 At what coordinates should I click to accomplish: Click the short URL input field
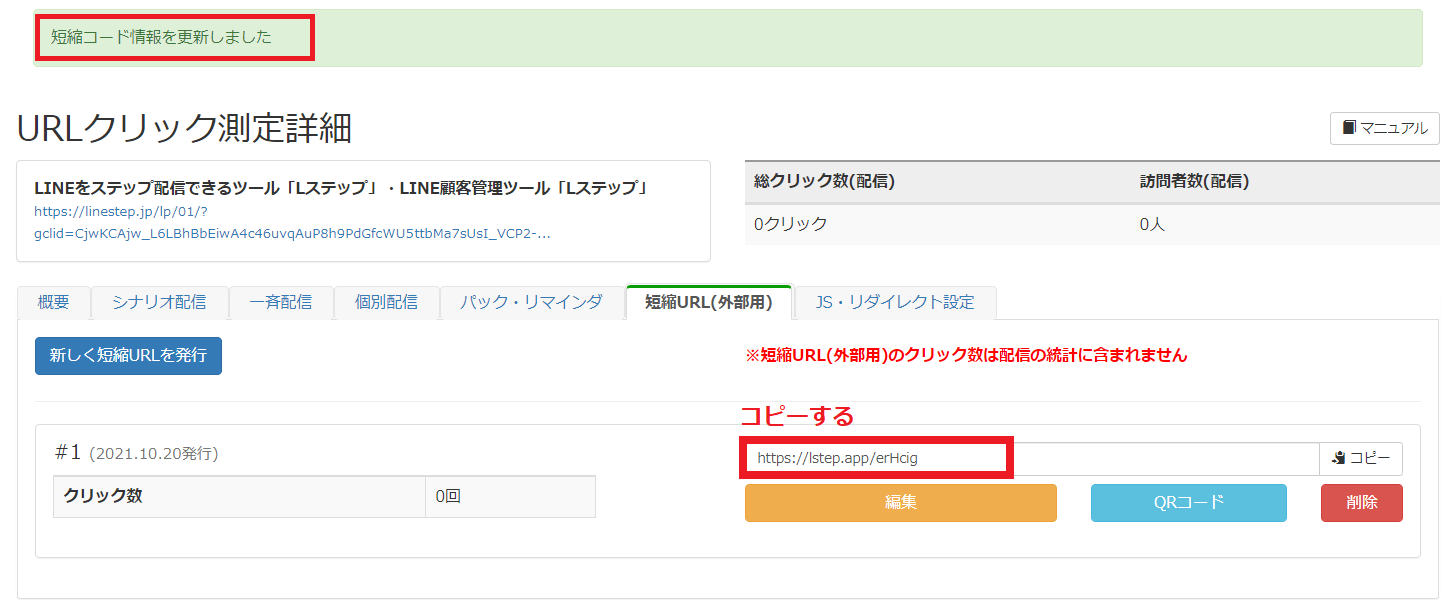point(1032,458)
